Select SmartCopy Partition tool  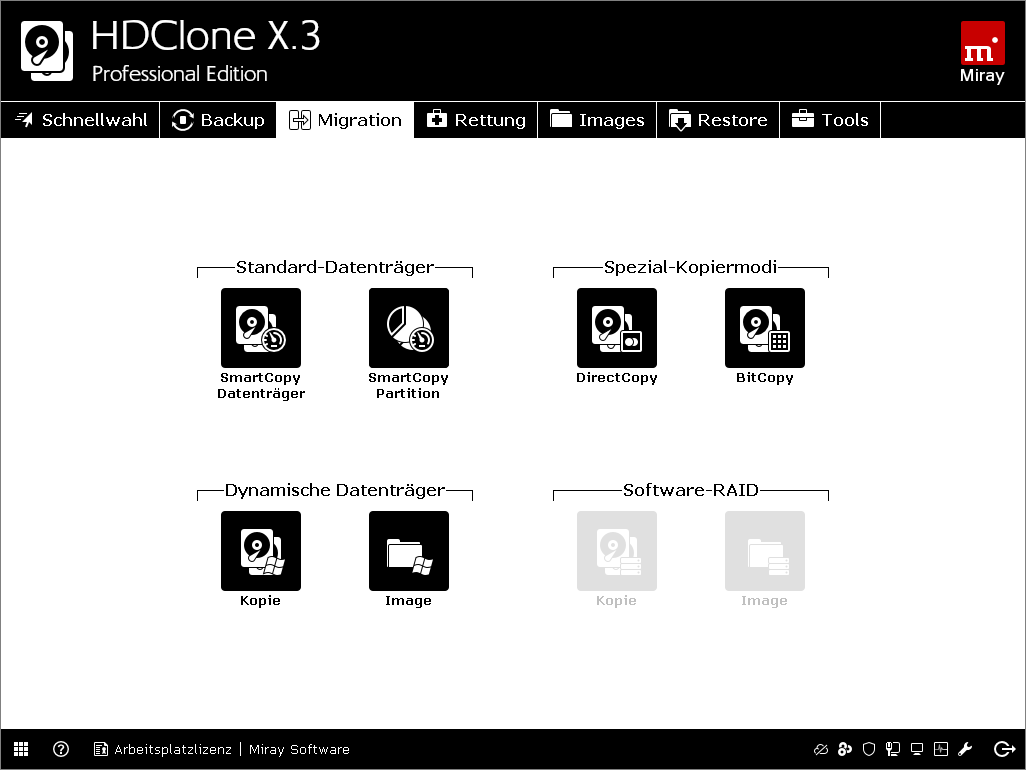tap(408, 328)
